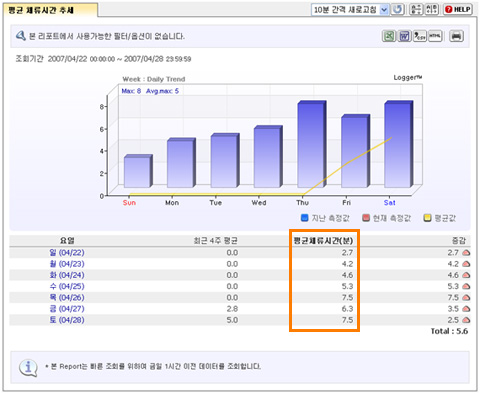Export the report as HTML
The image size is (480, 394).
435,36
